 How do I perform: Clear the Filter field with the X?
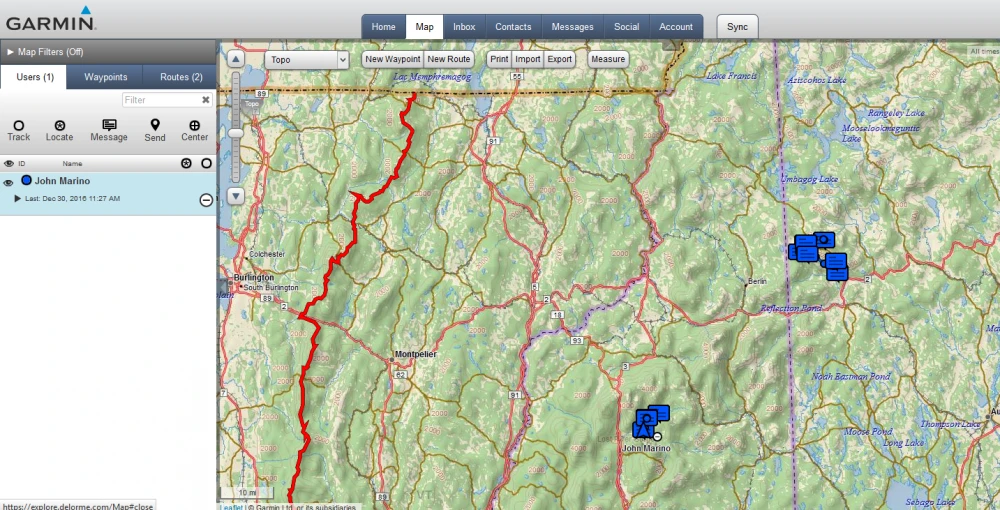pyautogui.click(x=206, y=100)
